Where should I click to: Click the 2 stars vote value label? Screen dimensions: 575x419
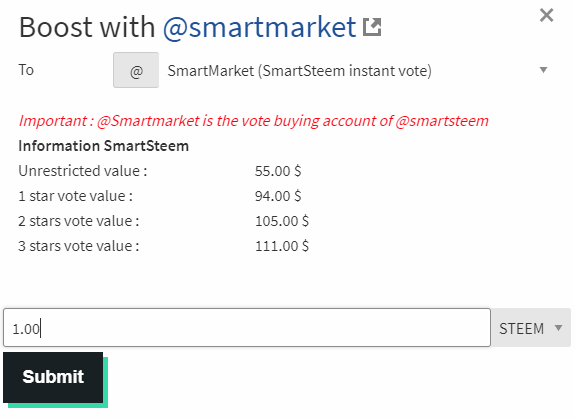click(x=79, y=221)
